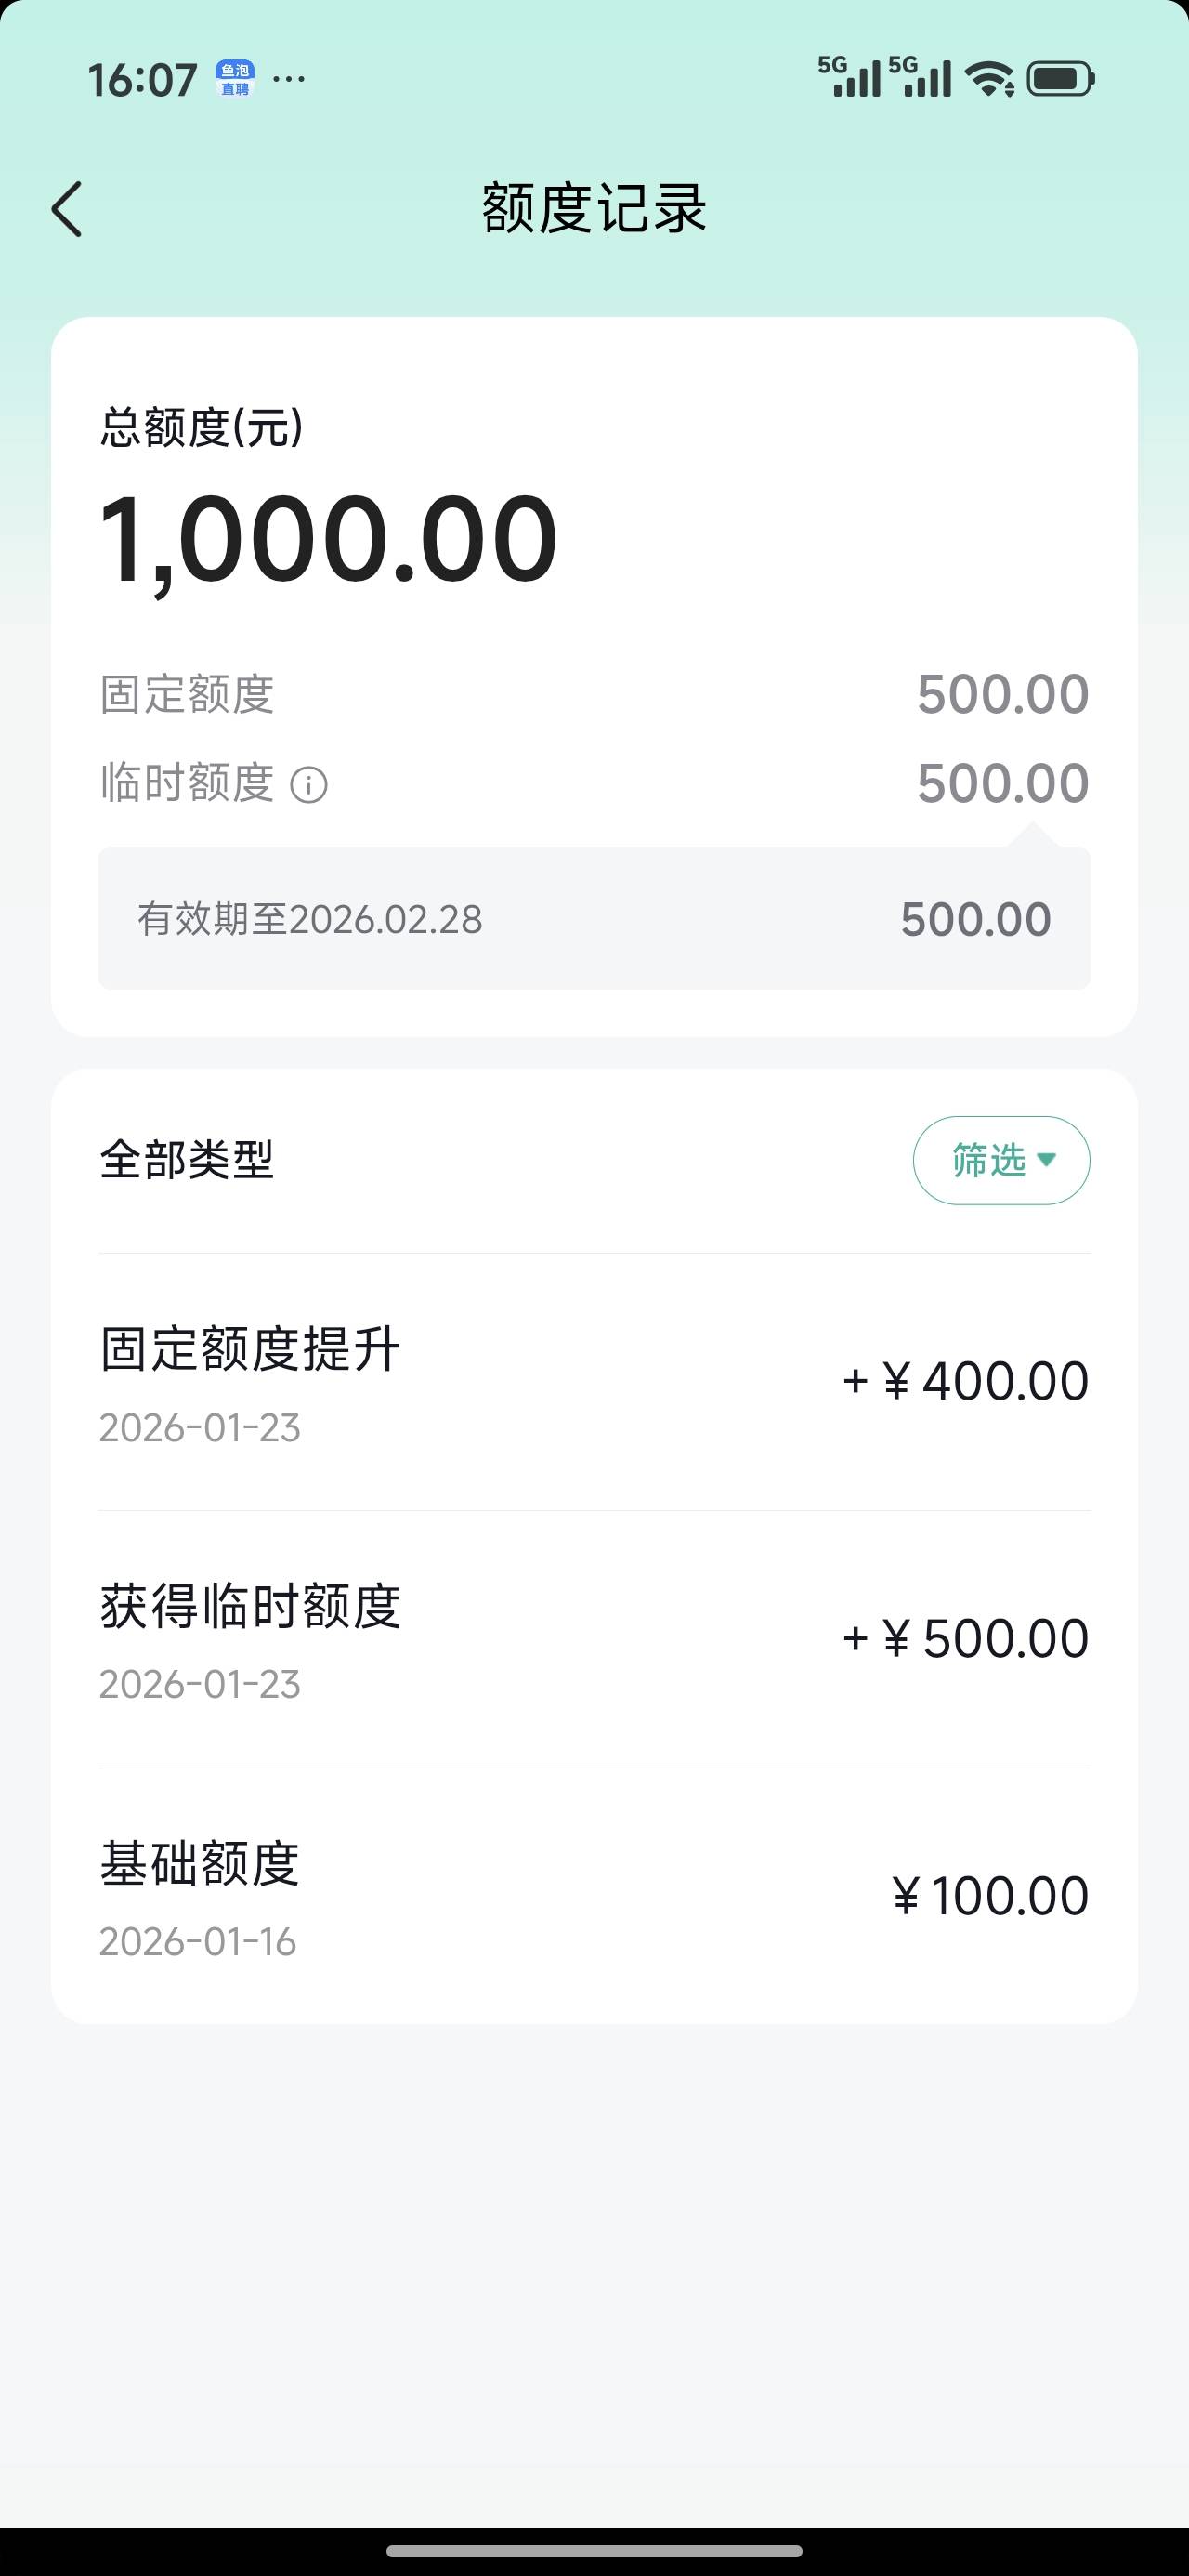Tap the Wi-Fi status icon

989,79
